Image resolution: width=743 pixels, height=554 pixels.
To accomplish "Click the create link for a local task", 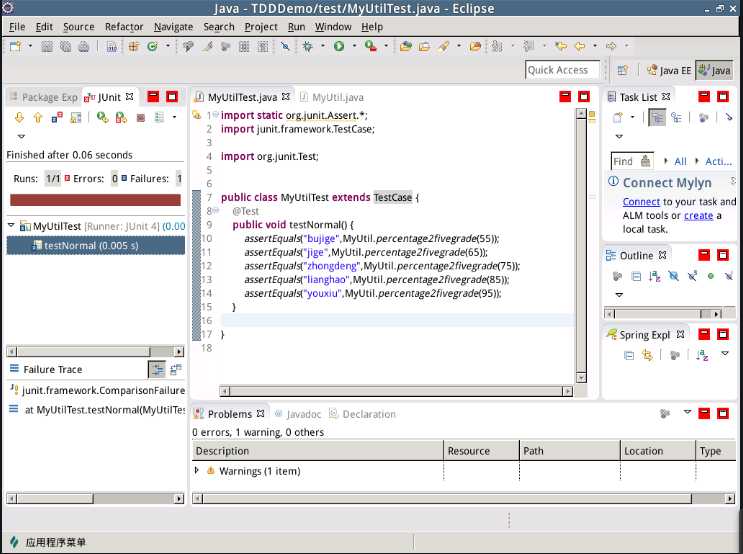I will [x=698, y=216].
